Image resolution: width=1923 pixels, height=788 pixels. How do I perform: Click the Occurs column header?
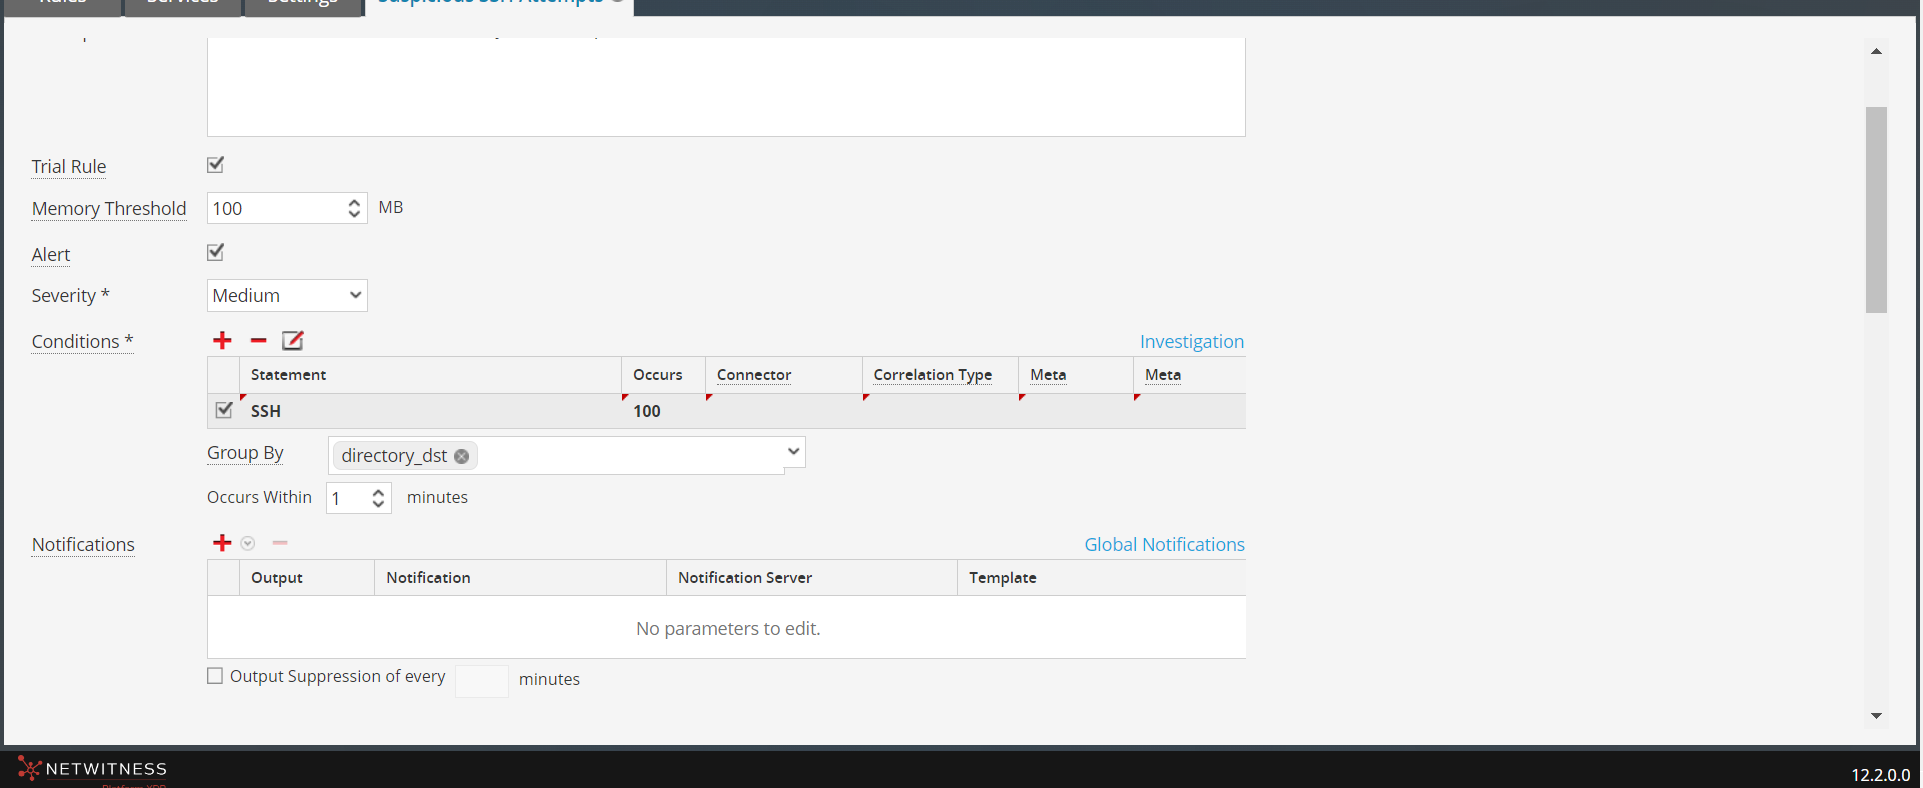(663, 375)
